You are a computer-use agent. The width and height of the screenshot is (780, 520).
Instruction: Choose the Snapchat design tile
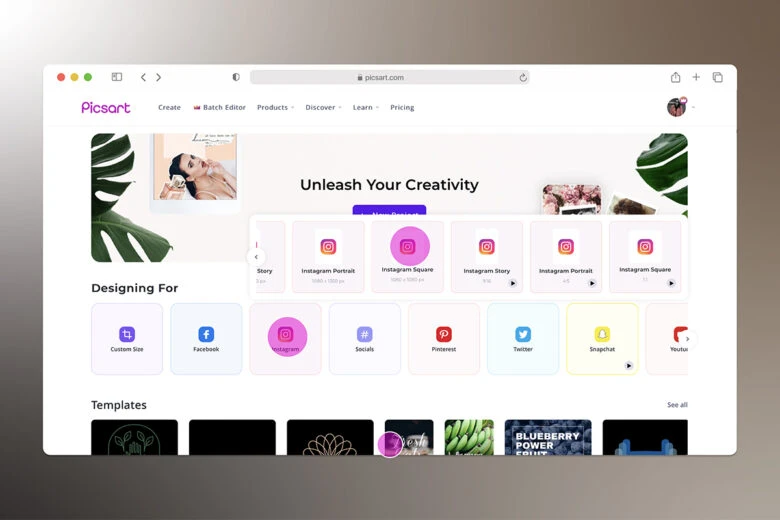click(x=602, y=338)
